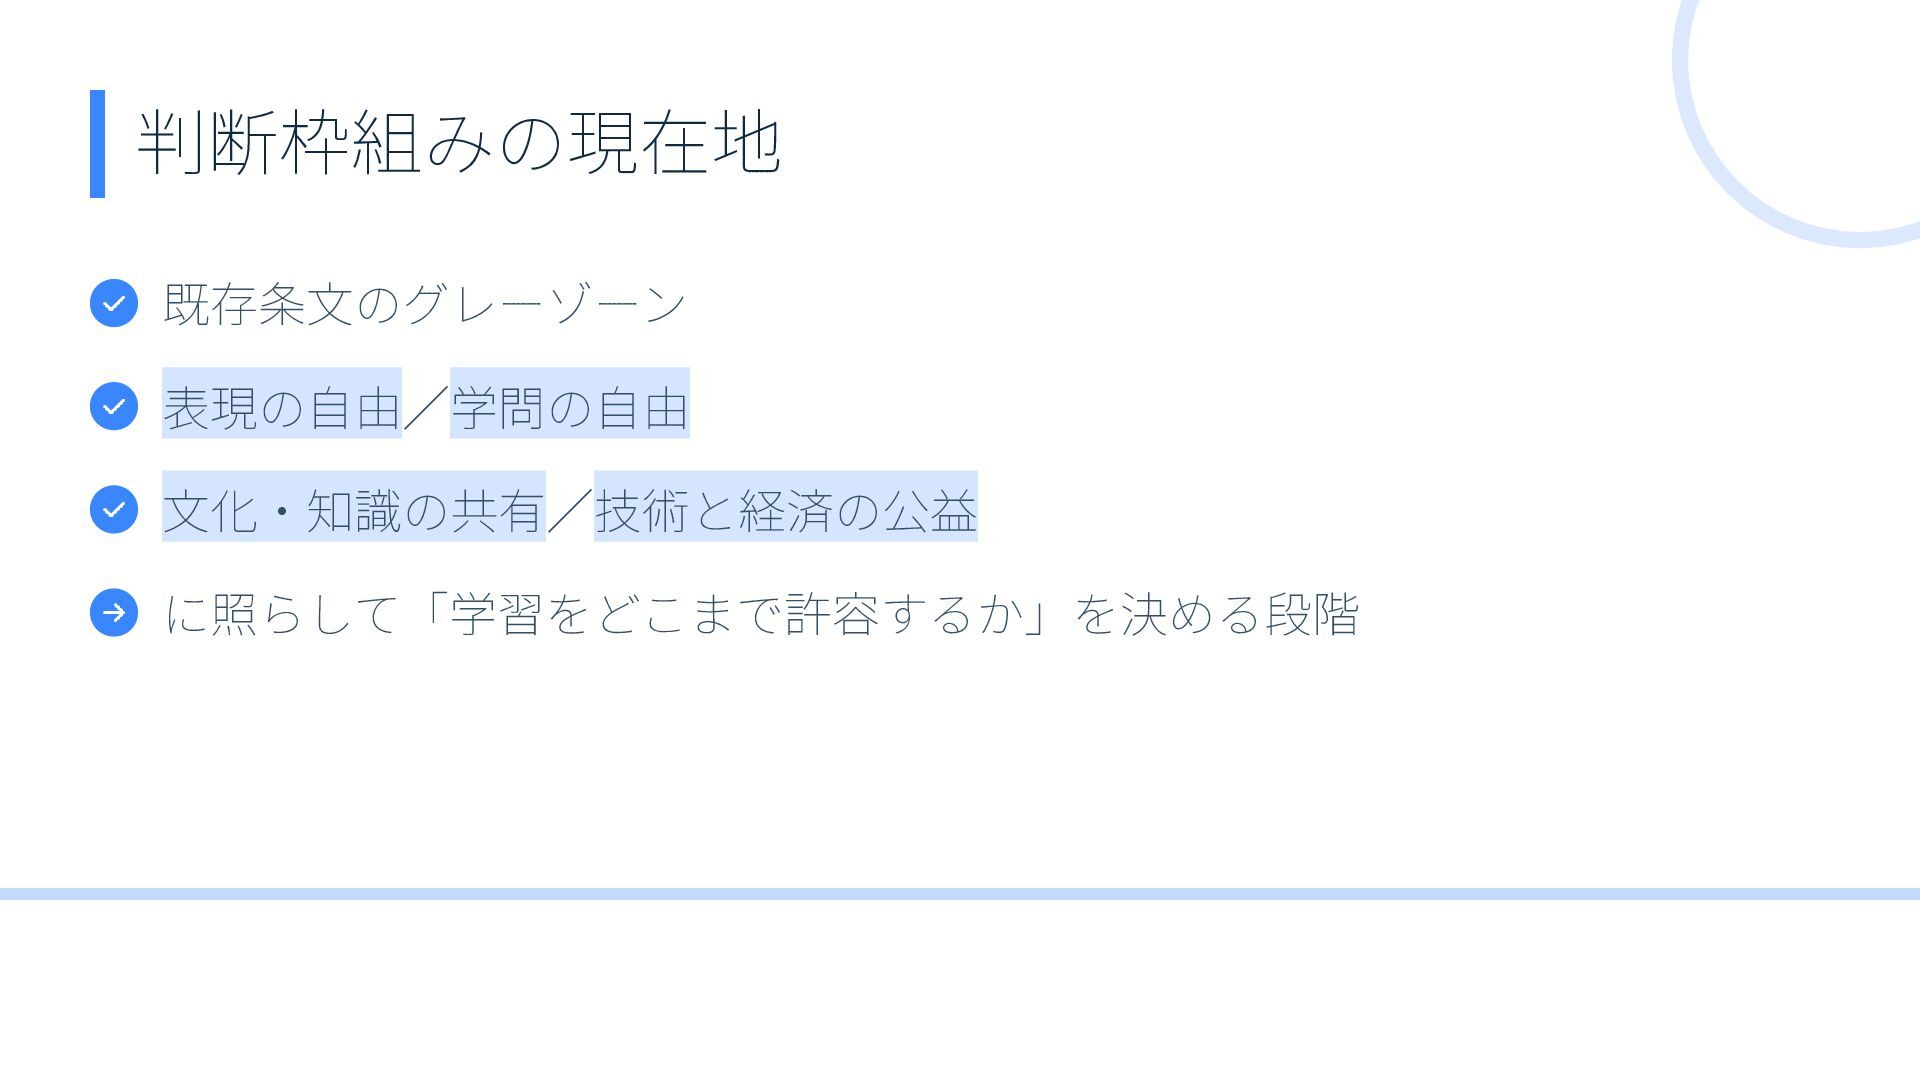Click the text 既存条文のグレーゾーン

click(425, 303)
